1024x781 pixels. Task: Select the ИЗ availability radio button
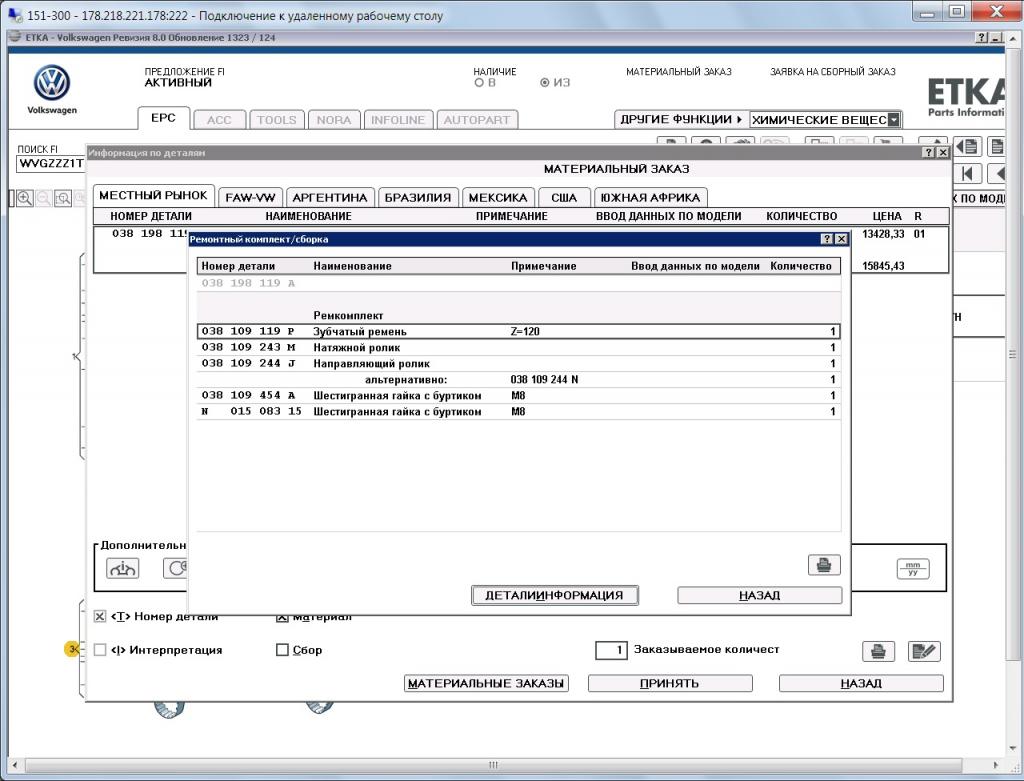(545, 83)
